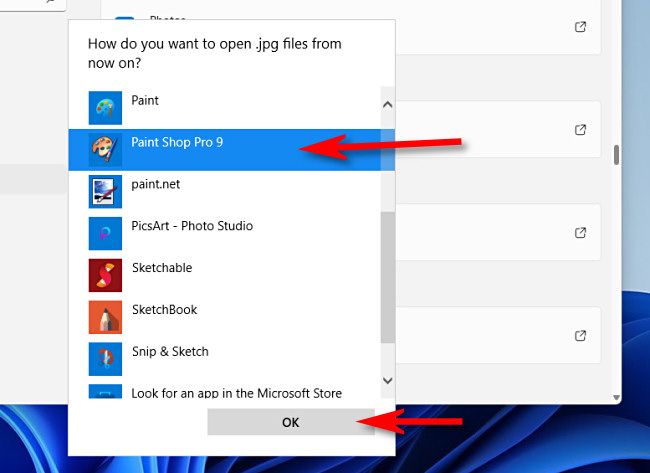
Task: Click the Settings window scrollbar thumb
Action: tap(616, 155)
